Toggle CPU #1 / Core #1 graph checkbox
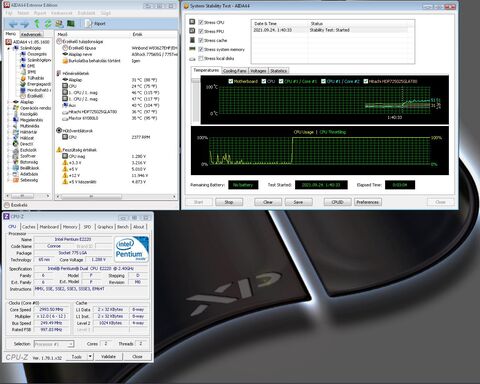This screenshot has height=384, width=480. point(281,81)
